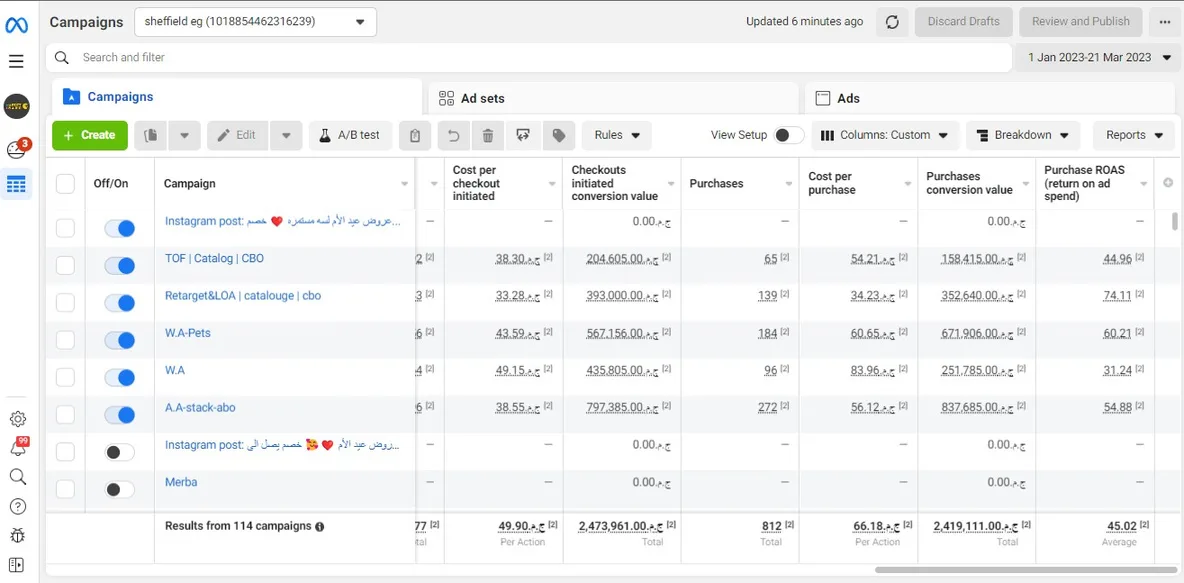Click the green Create button

90,135
